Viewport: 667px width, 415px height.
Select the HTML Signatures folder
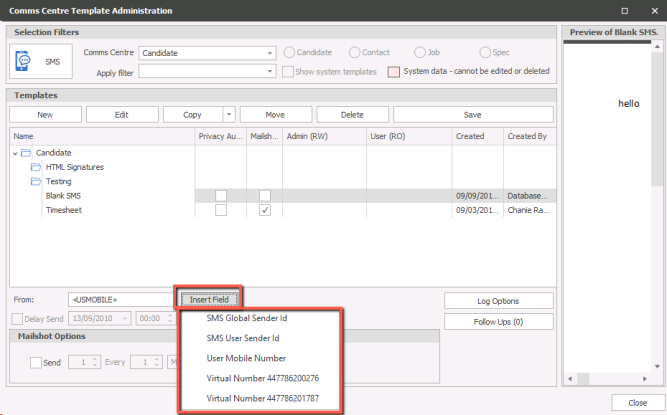click(x=74, y=166)
